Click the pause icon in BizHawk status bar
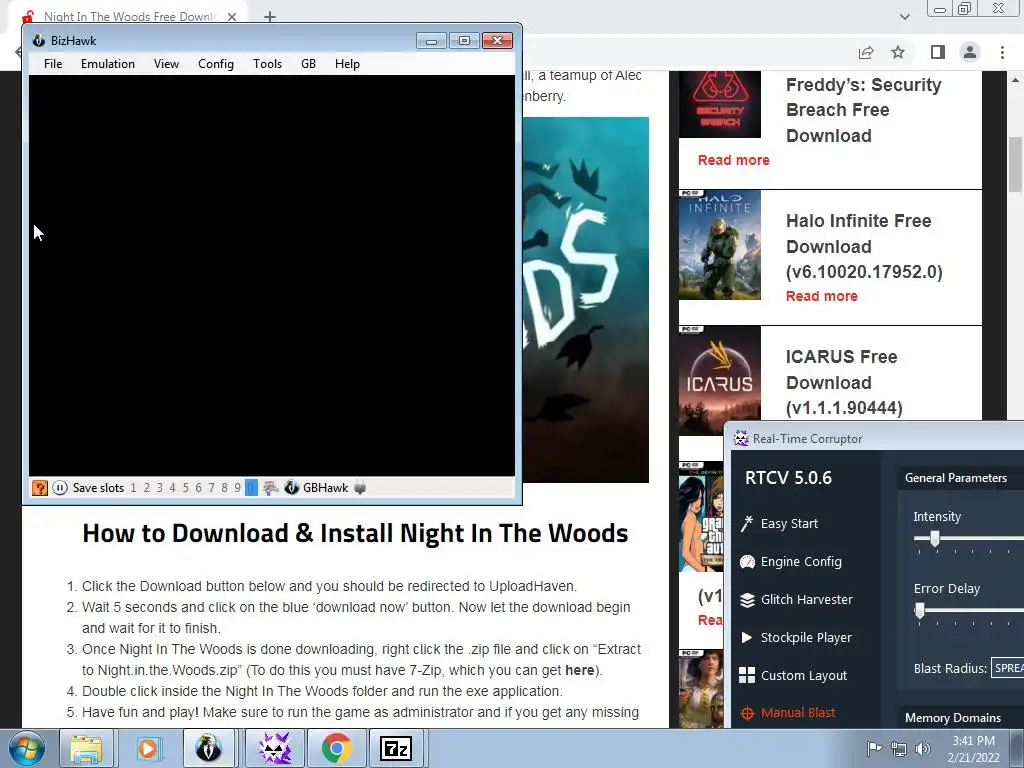Image resolution: width=1024 pixels, height=768 pixels. (59, 488)
